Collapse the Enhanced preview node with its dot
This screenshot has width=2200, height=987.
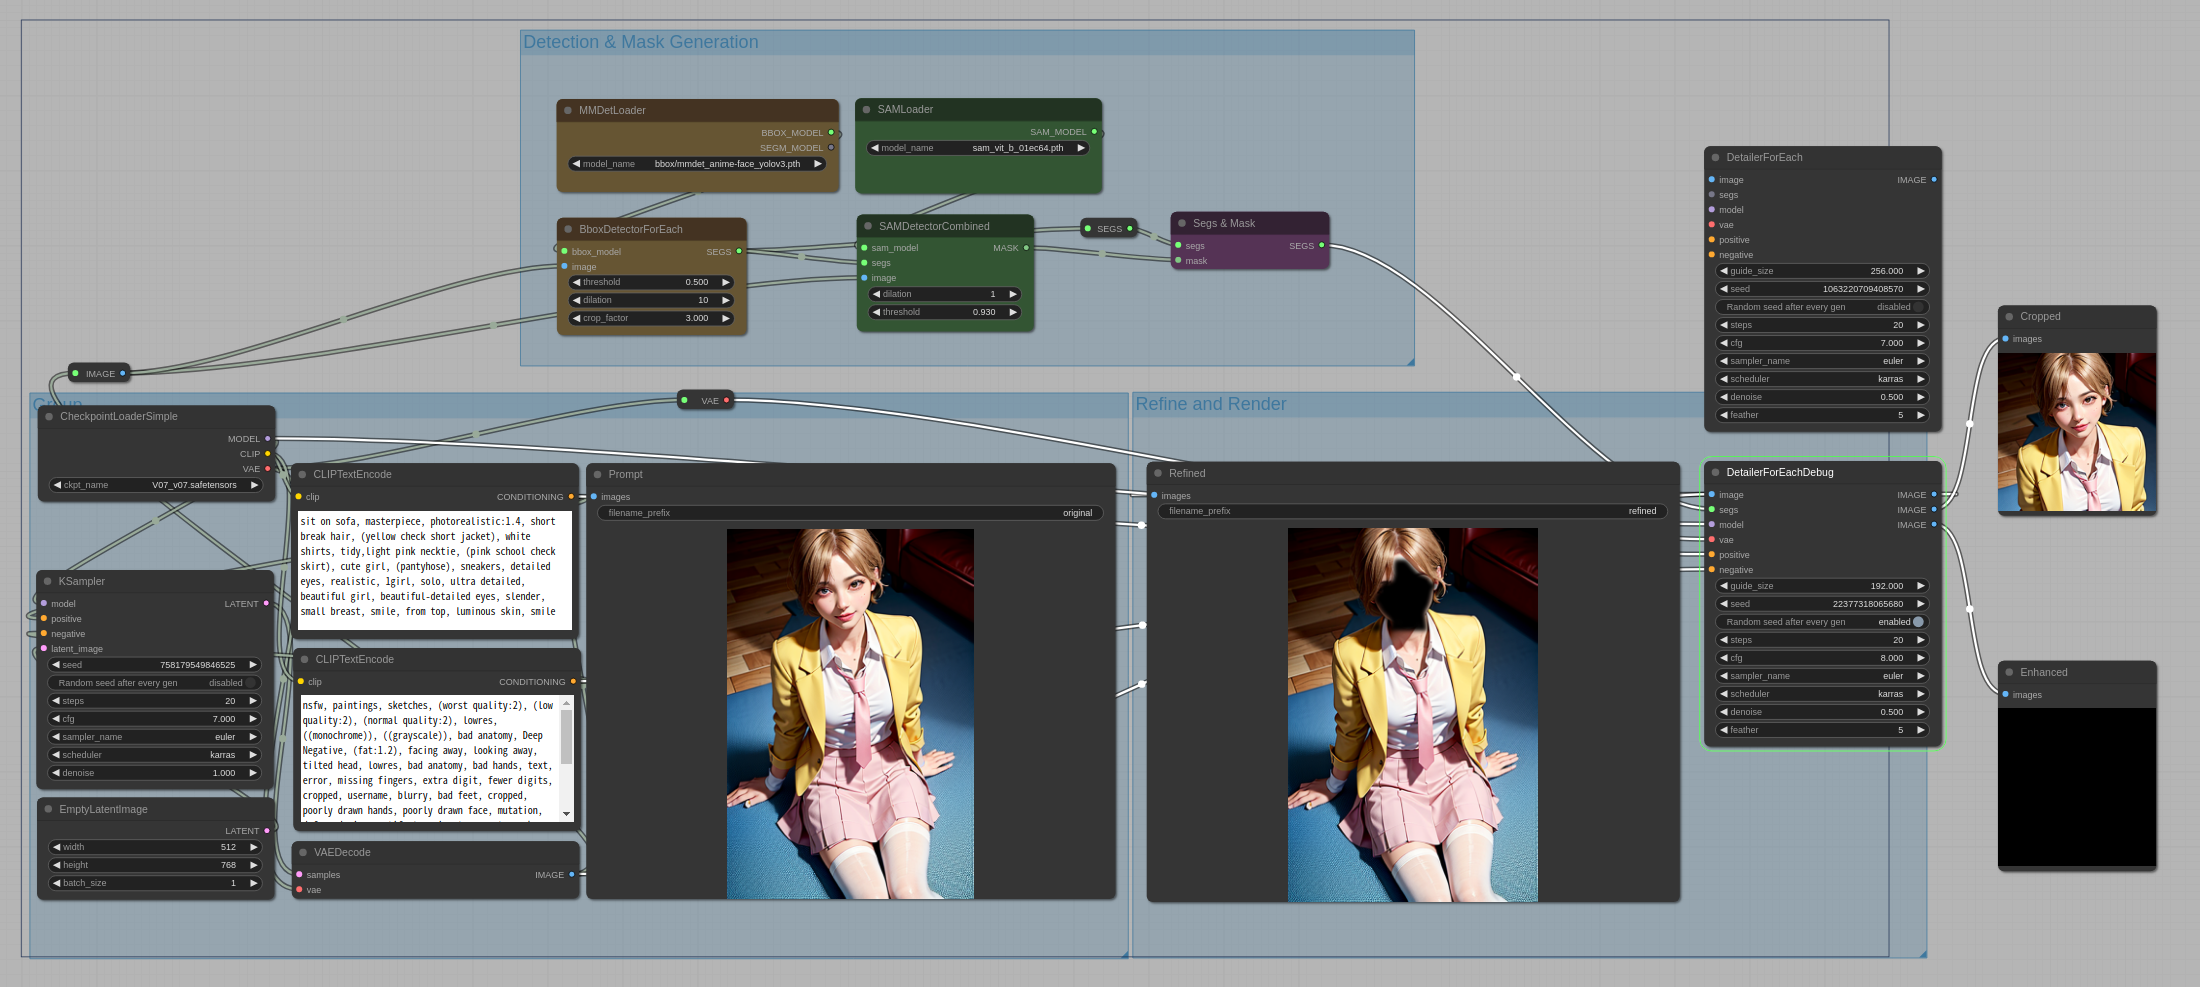(x=2008, y=673)
